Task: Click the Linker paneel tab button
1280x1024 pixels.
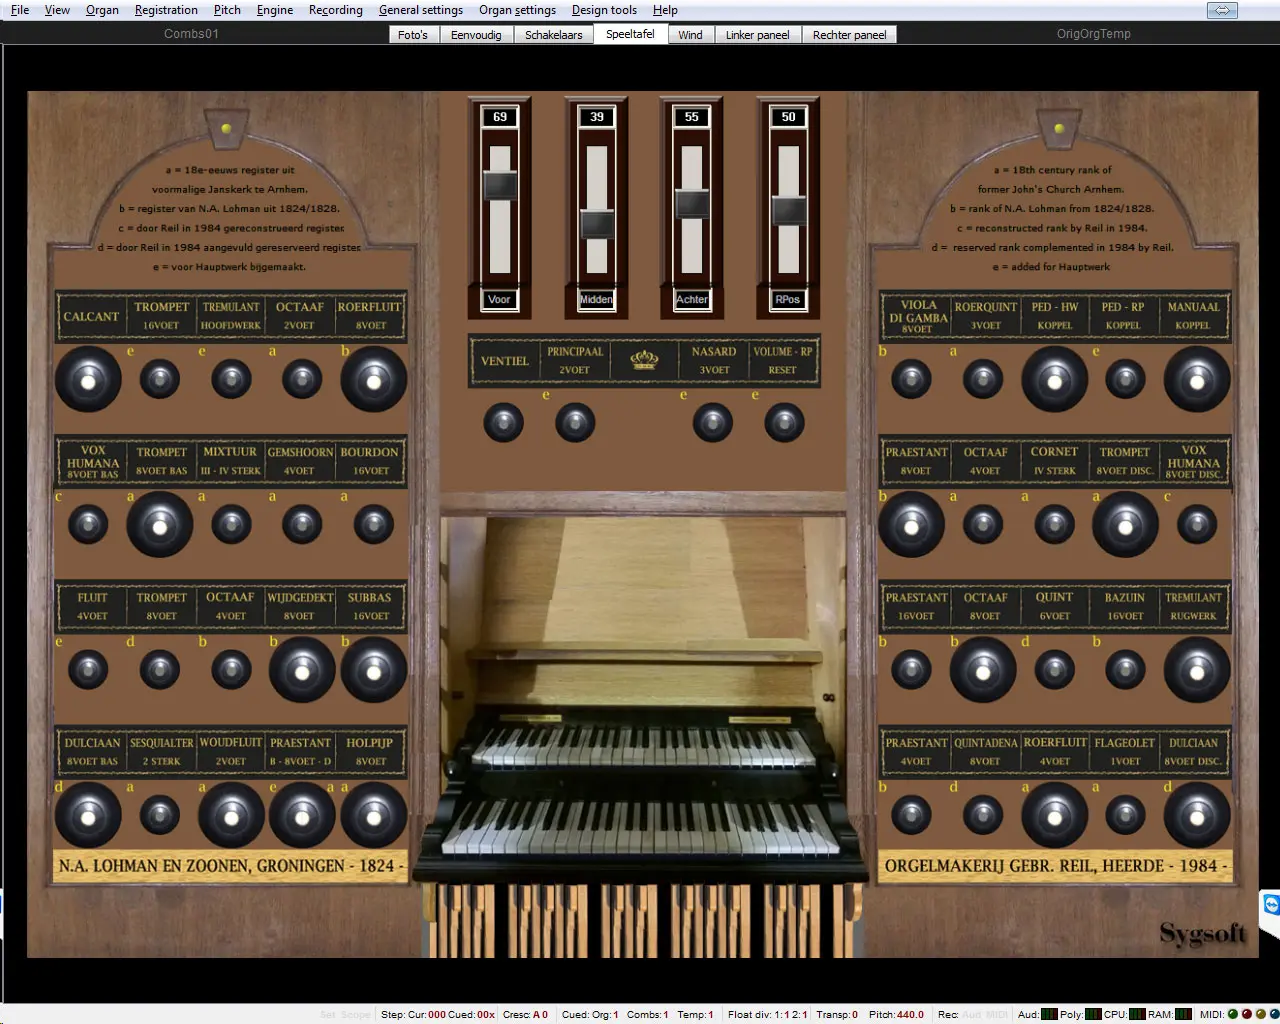Action: click(757, 35)
